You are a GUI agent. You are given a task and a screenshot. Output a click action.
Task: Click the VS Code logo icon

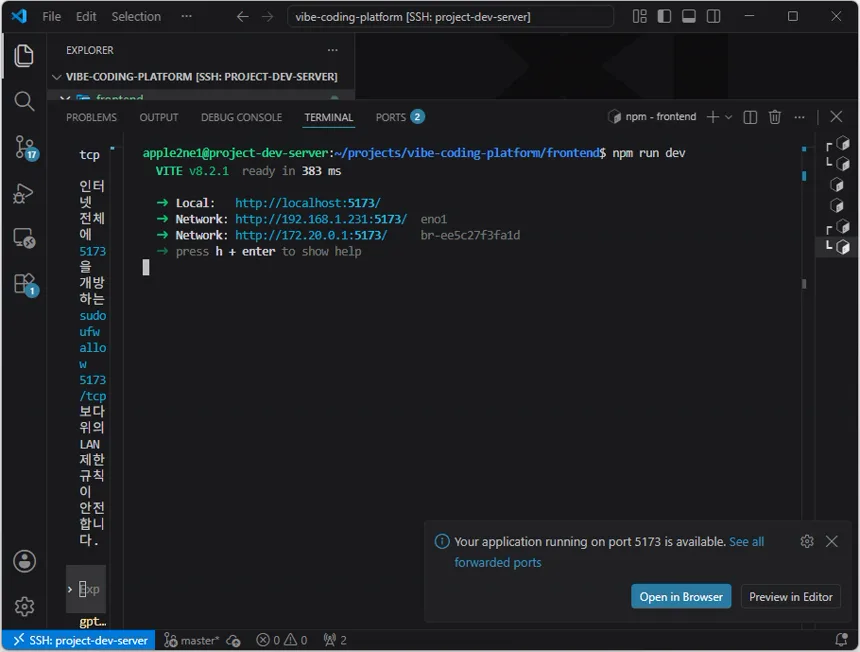[x=19, y=16]
